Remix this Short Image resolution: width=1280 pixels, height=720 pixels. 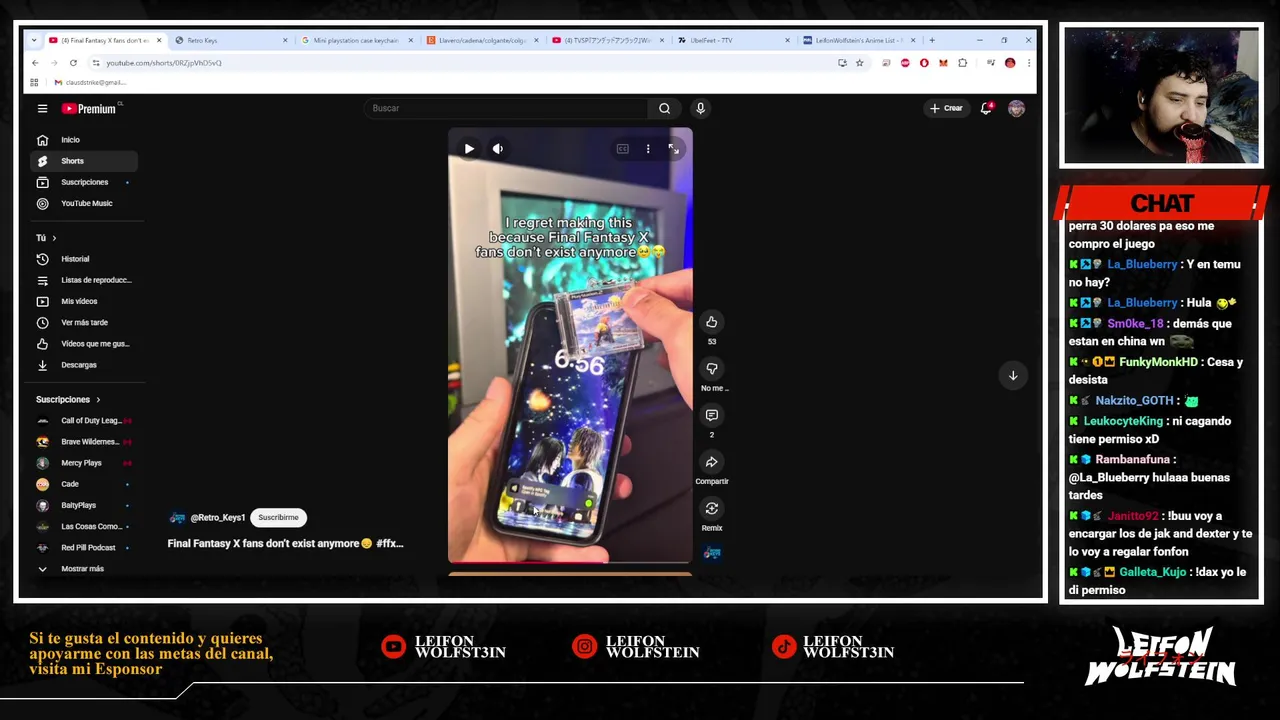click(711, 508)
